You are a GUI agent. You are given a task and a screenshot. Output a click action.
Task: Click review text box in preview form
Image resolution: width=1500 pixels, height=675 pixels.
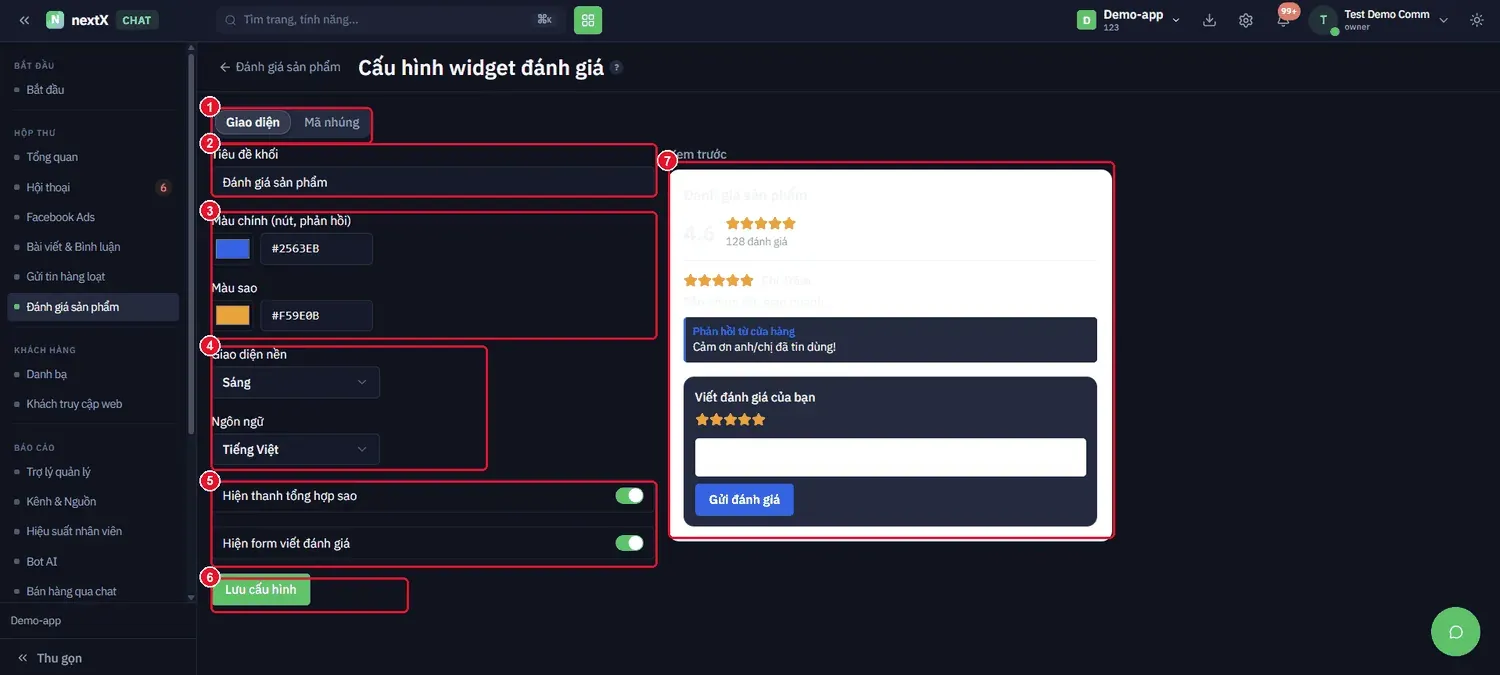click(890, 457)
